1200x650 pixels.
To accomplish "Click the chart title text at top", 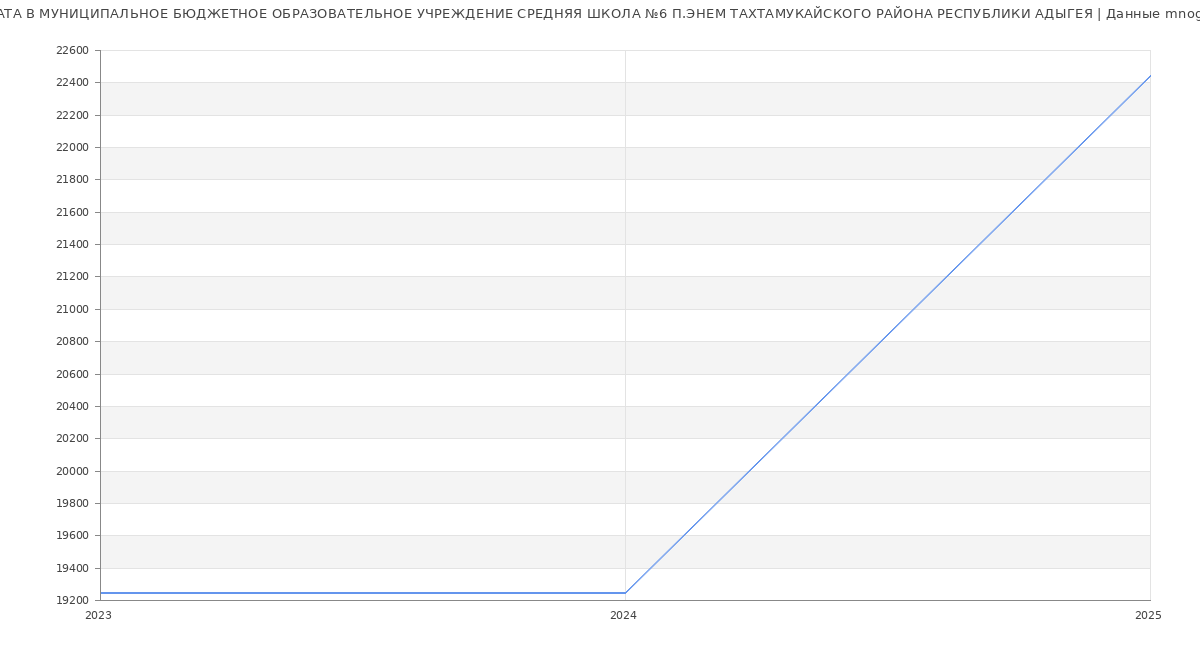I will tap(600, 14).
